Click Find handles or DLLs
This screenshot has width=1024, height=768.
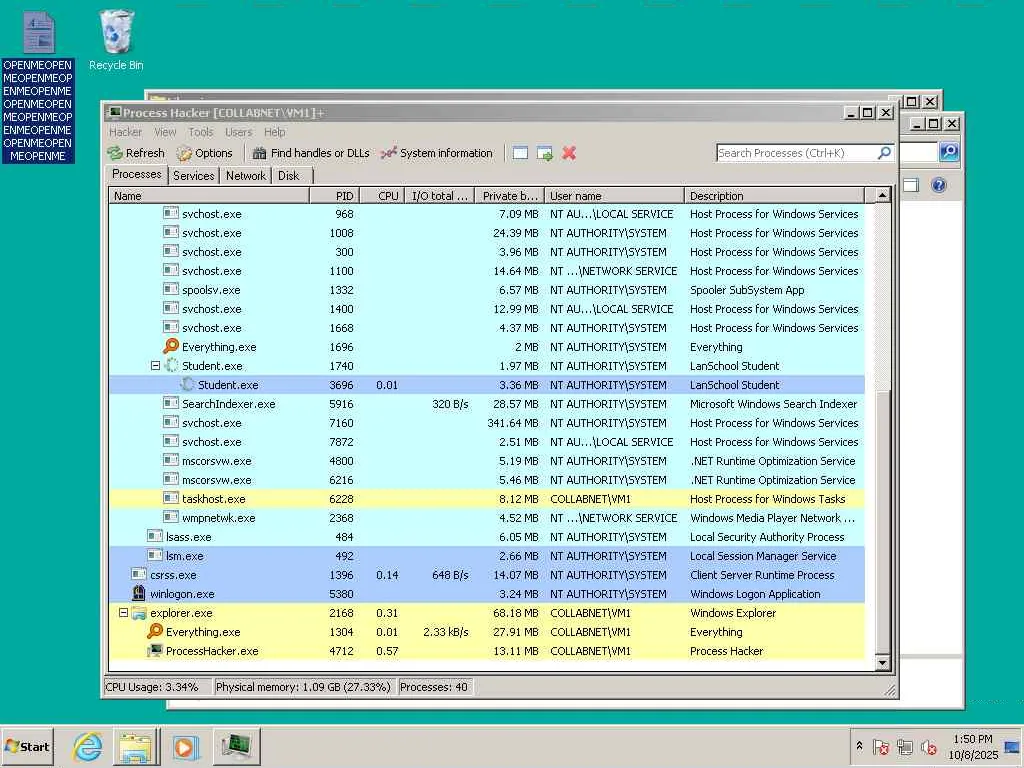point(311,153)
